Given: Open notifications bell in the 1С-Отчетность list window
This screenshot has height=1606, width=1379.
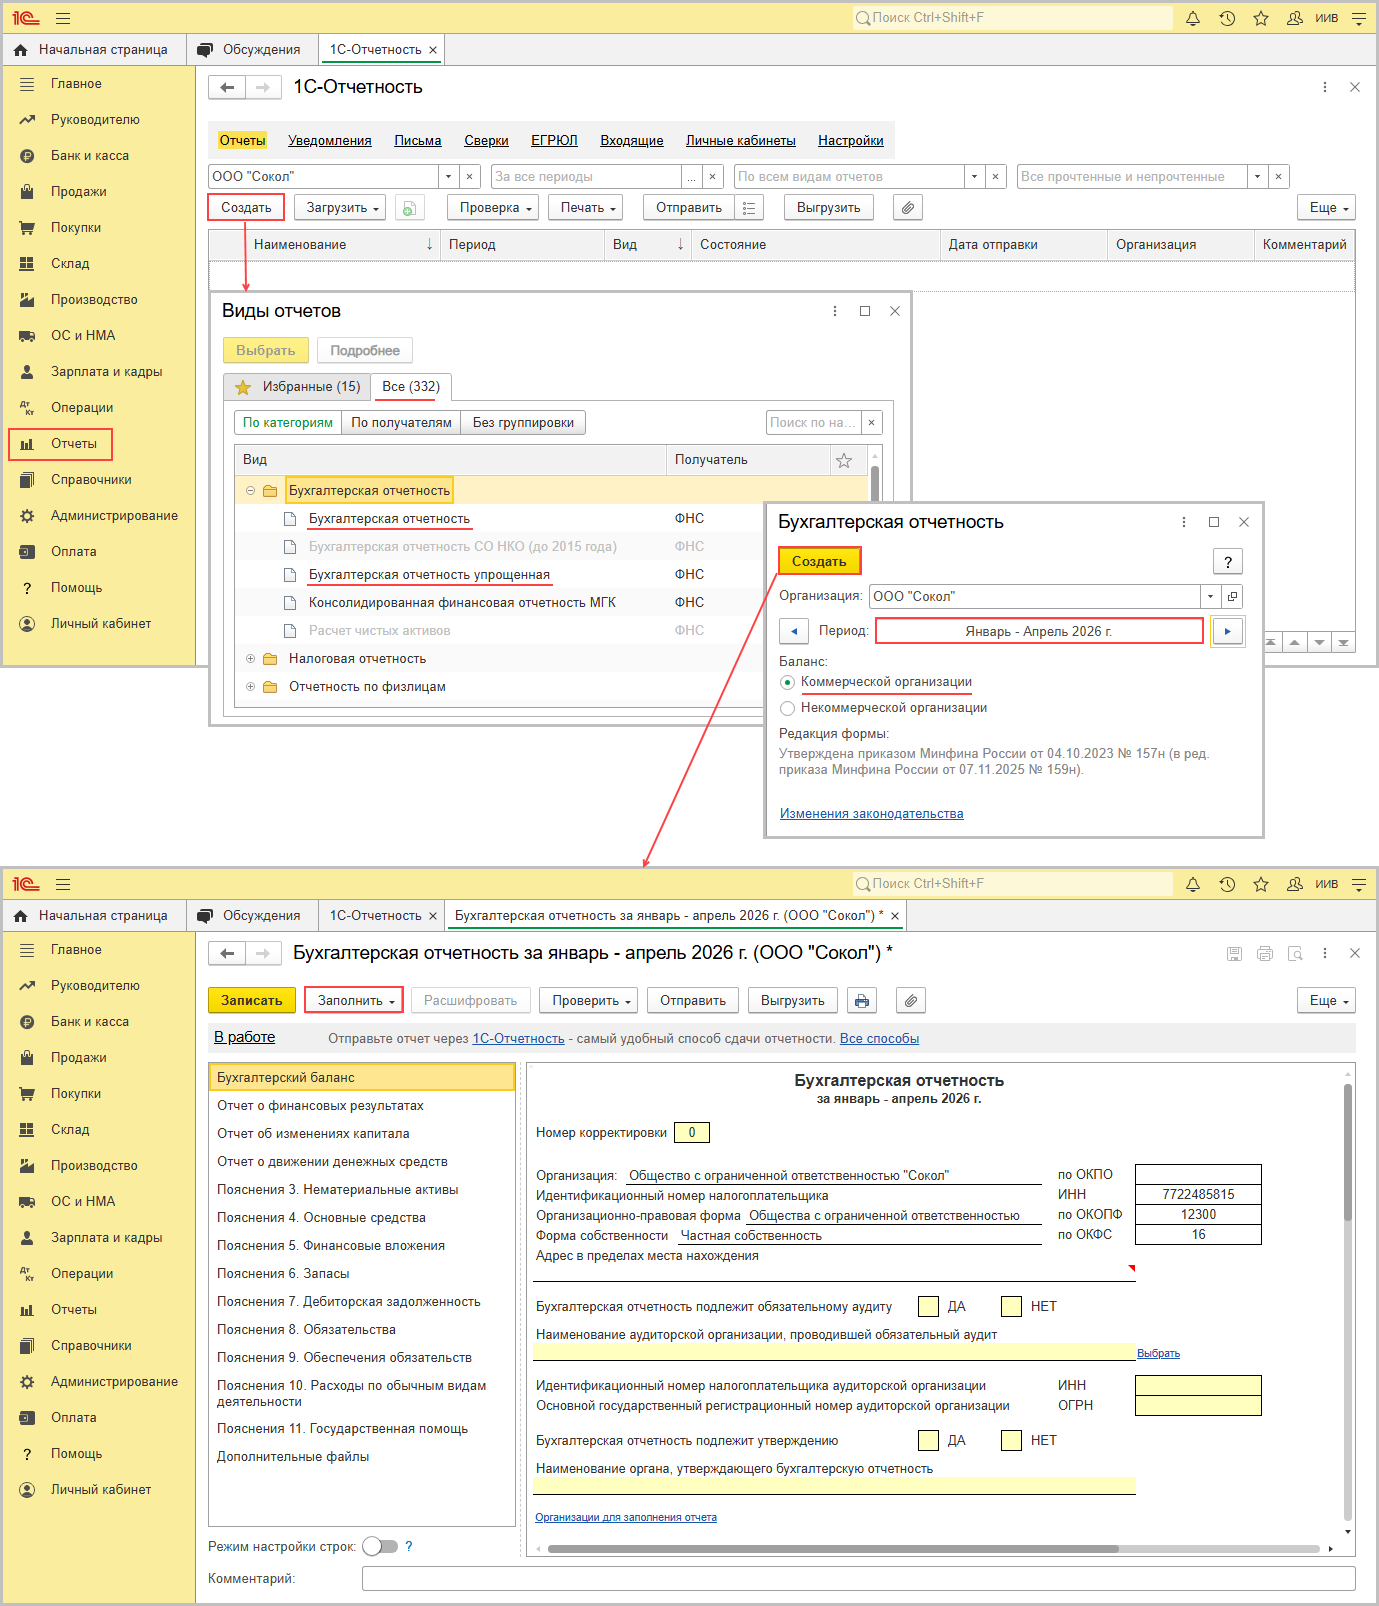Looking at the screenshot, I should pos(1193,18).
